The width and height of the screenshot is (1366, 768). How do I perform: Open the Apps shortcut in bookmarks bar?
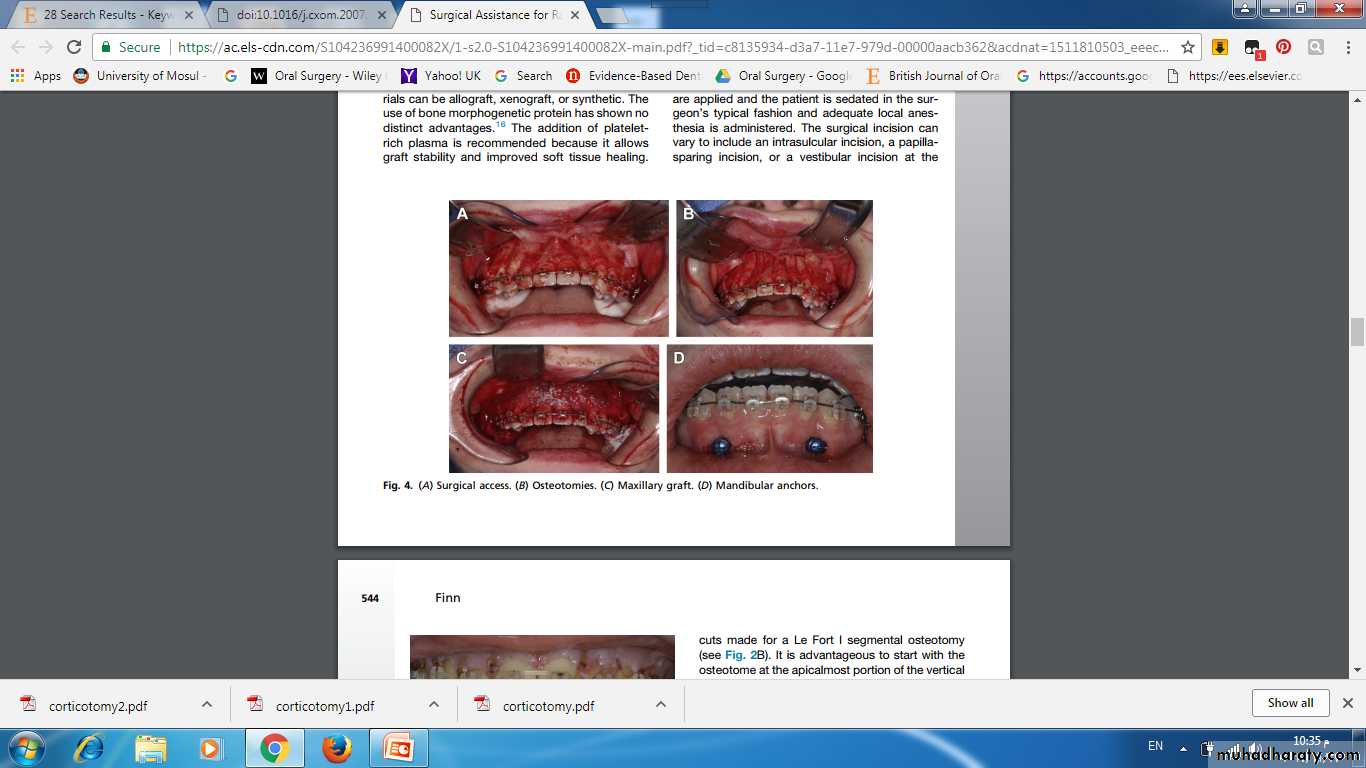[36, 75]
